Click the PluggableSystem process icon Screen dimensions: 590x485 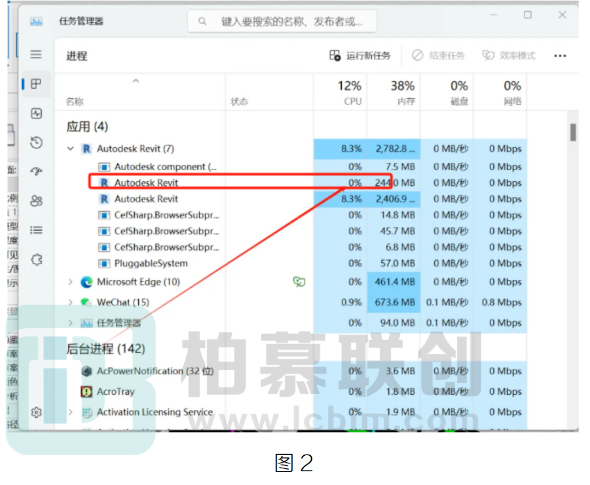point(104,263)
